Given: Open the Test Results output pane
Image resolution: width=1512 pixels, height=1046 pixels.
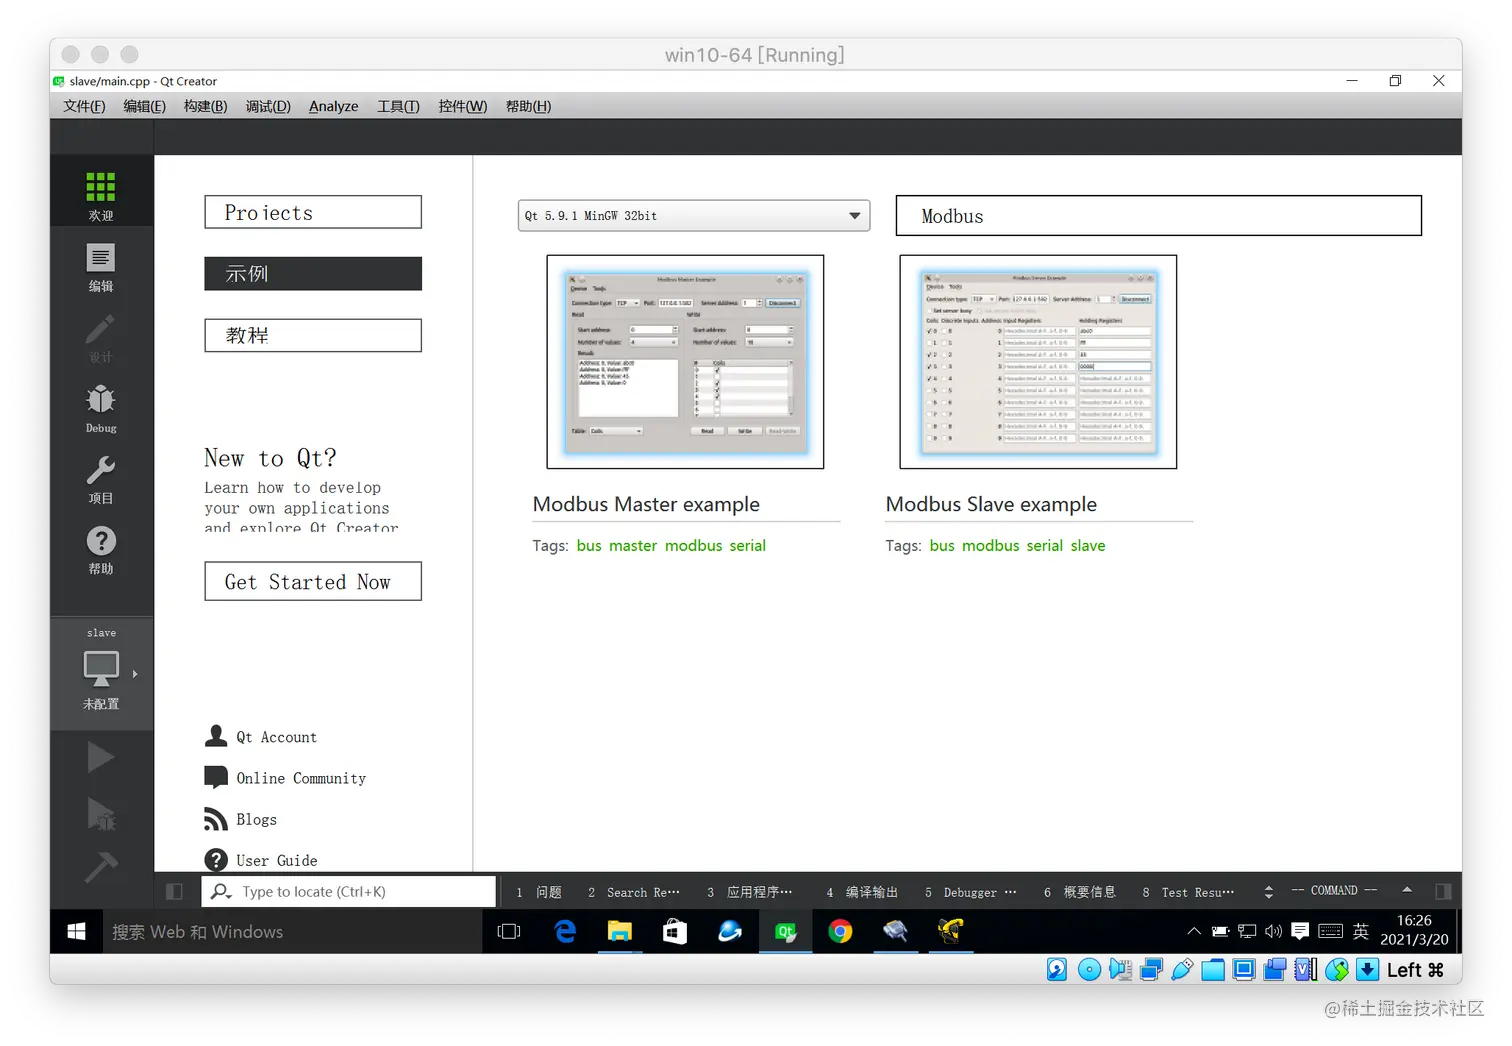Looking at the screenshot, I should click(1188, 892).
